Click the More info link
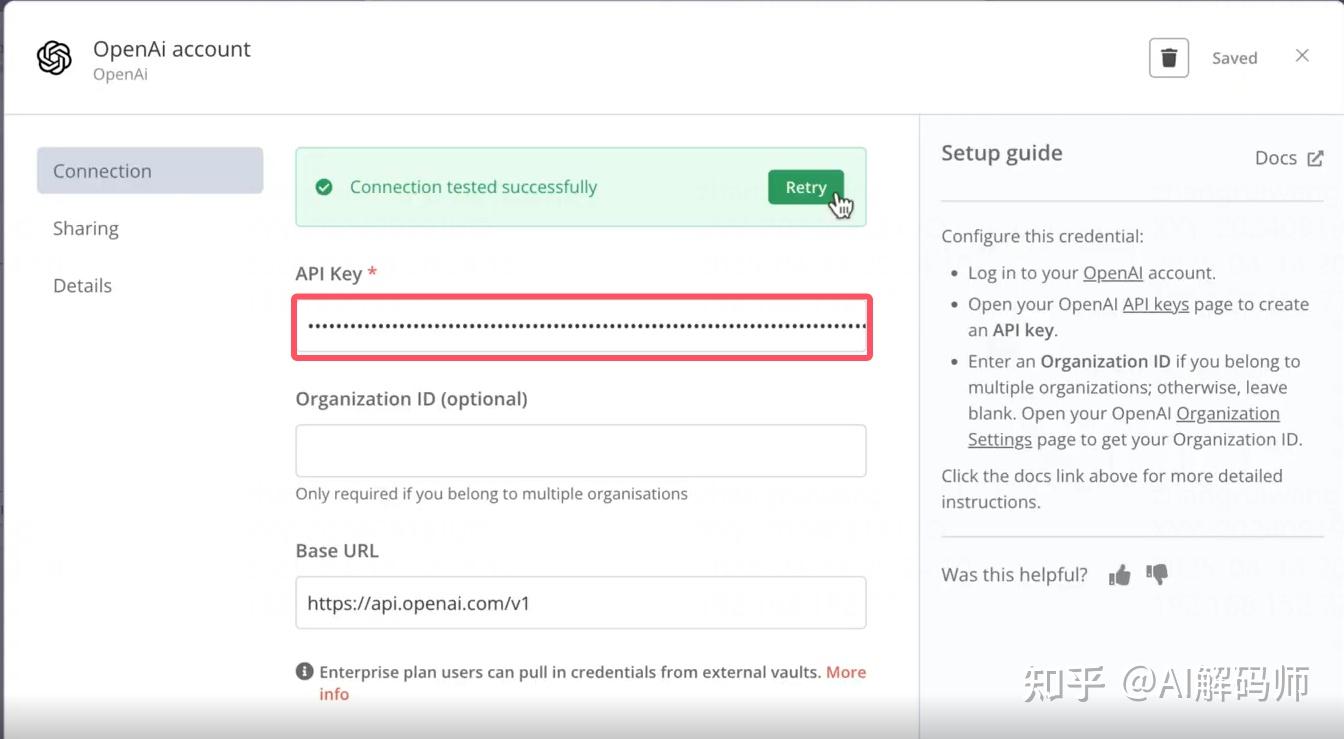This screenshot has width=1344, height=739. [x=845, y=673]
